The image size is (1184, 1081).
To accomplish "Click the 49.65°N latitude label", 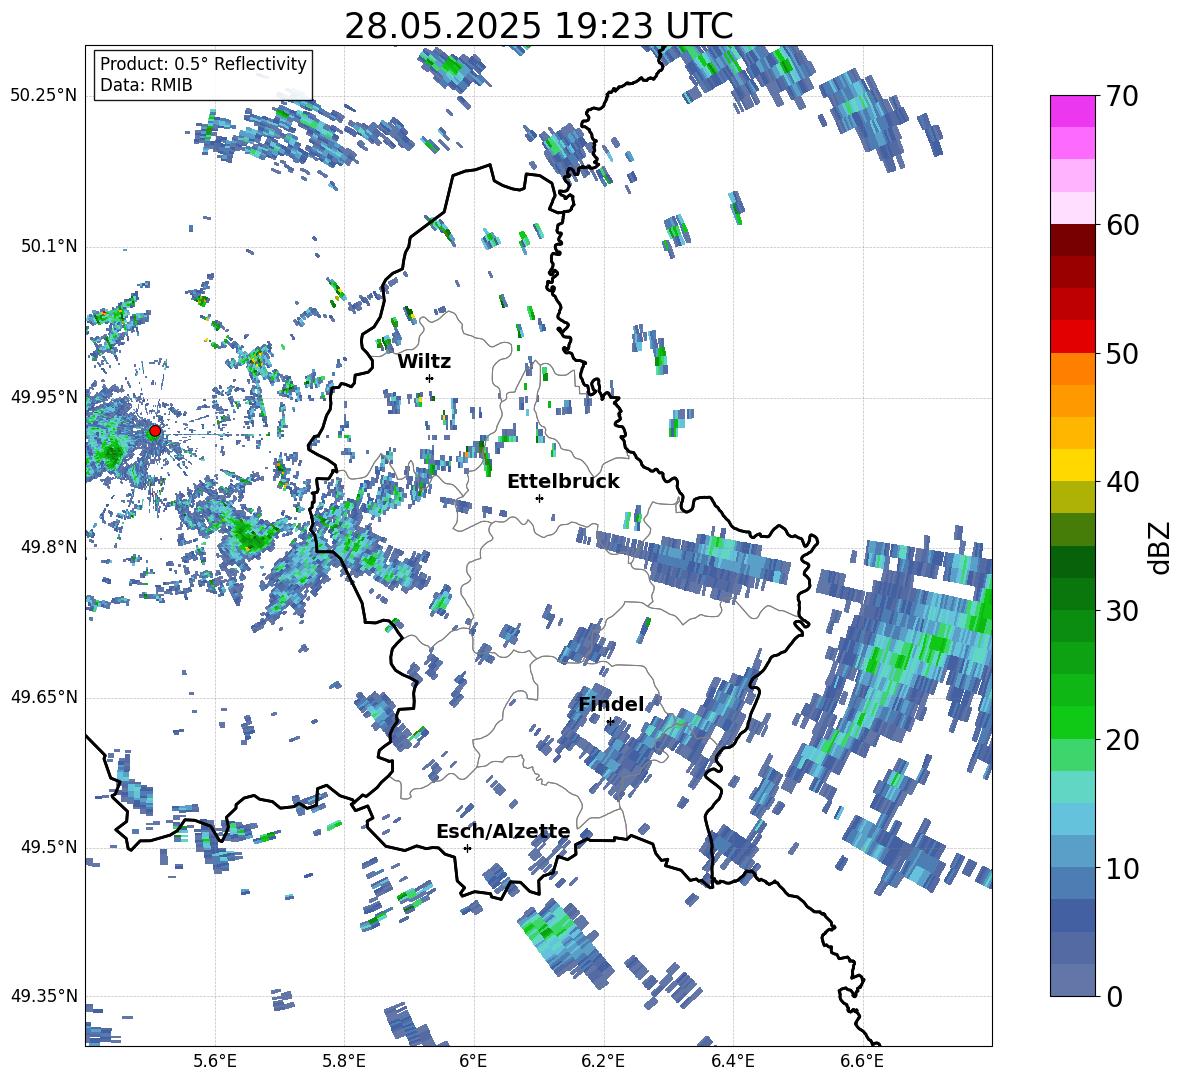I will click(x=44, y=697).
